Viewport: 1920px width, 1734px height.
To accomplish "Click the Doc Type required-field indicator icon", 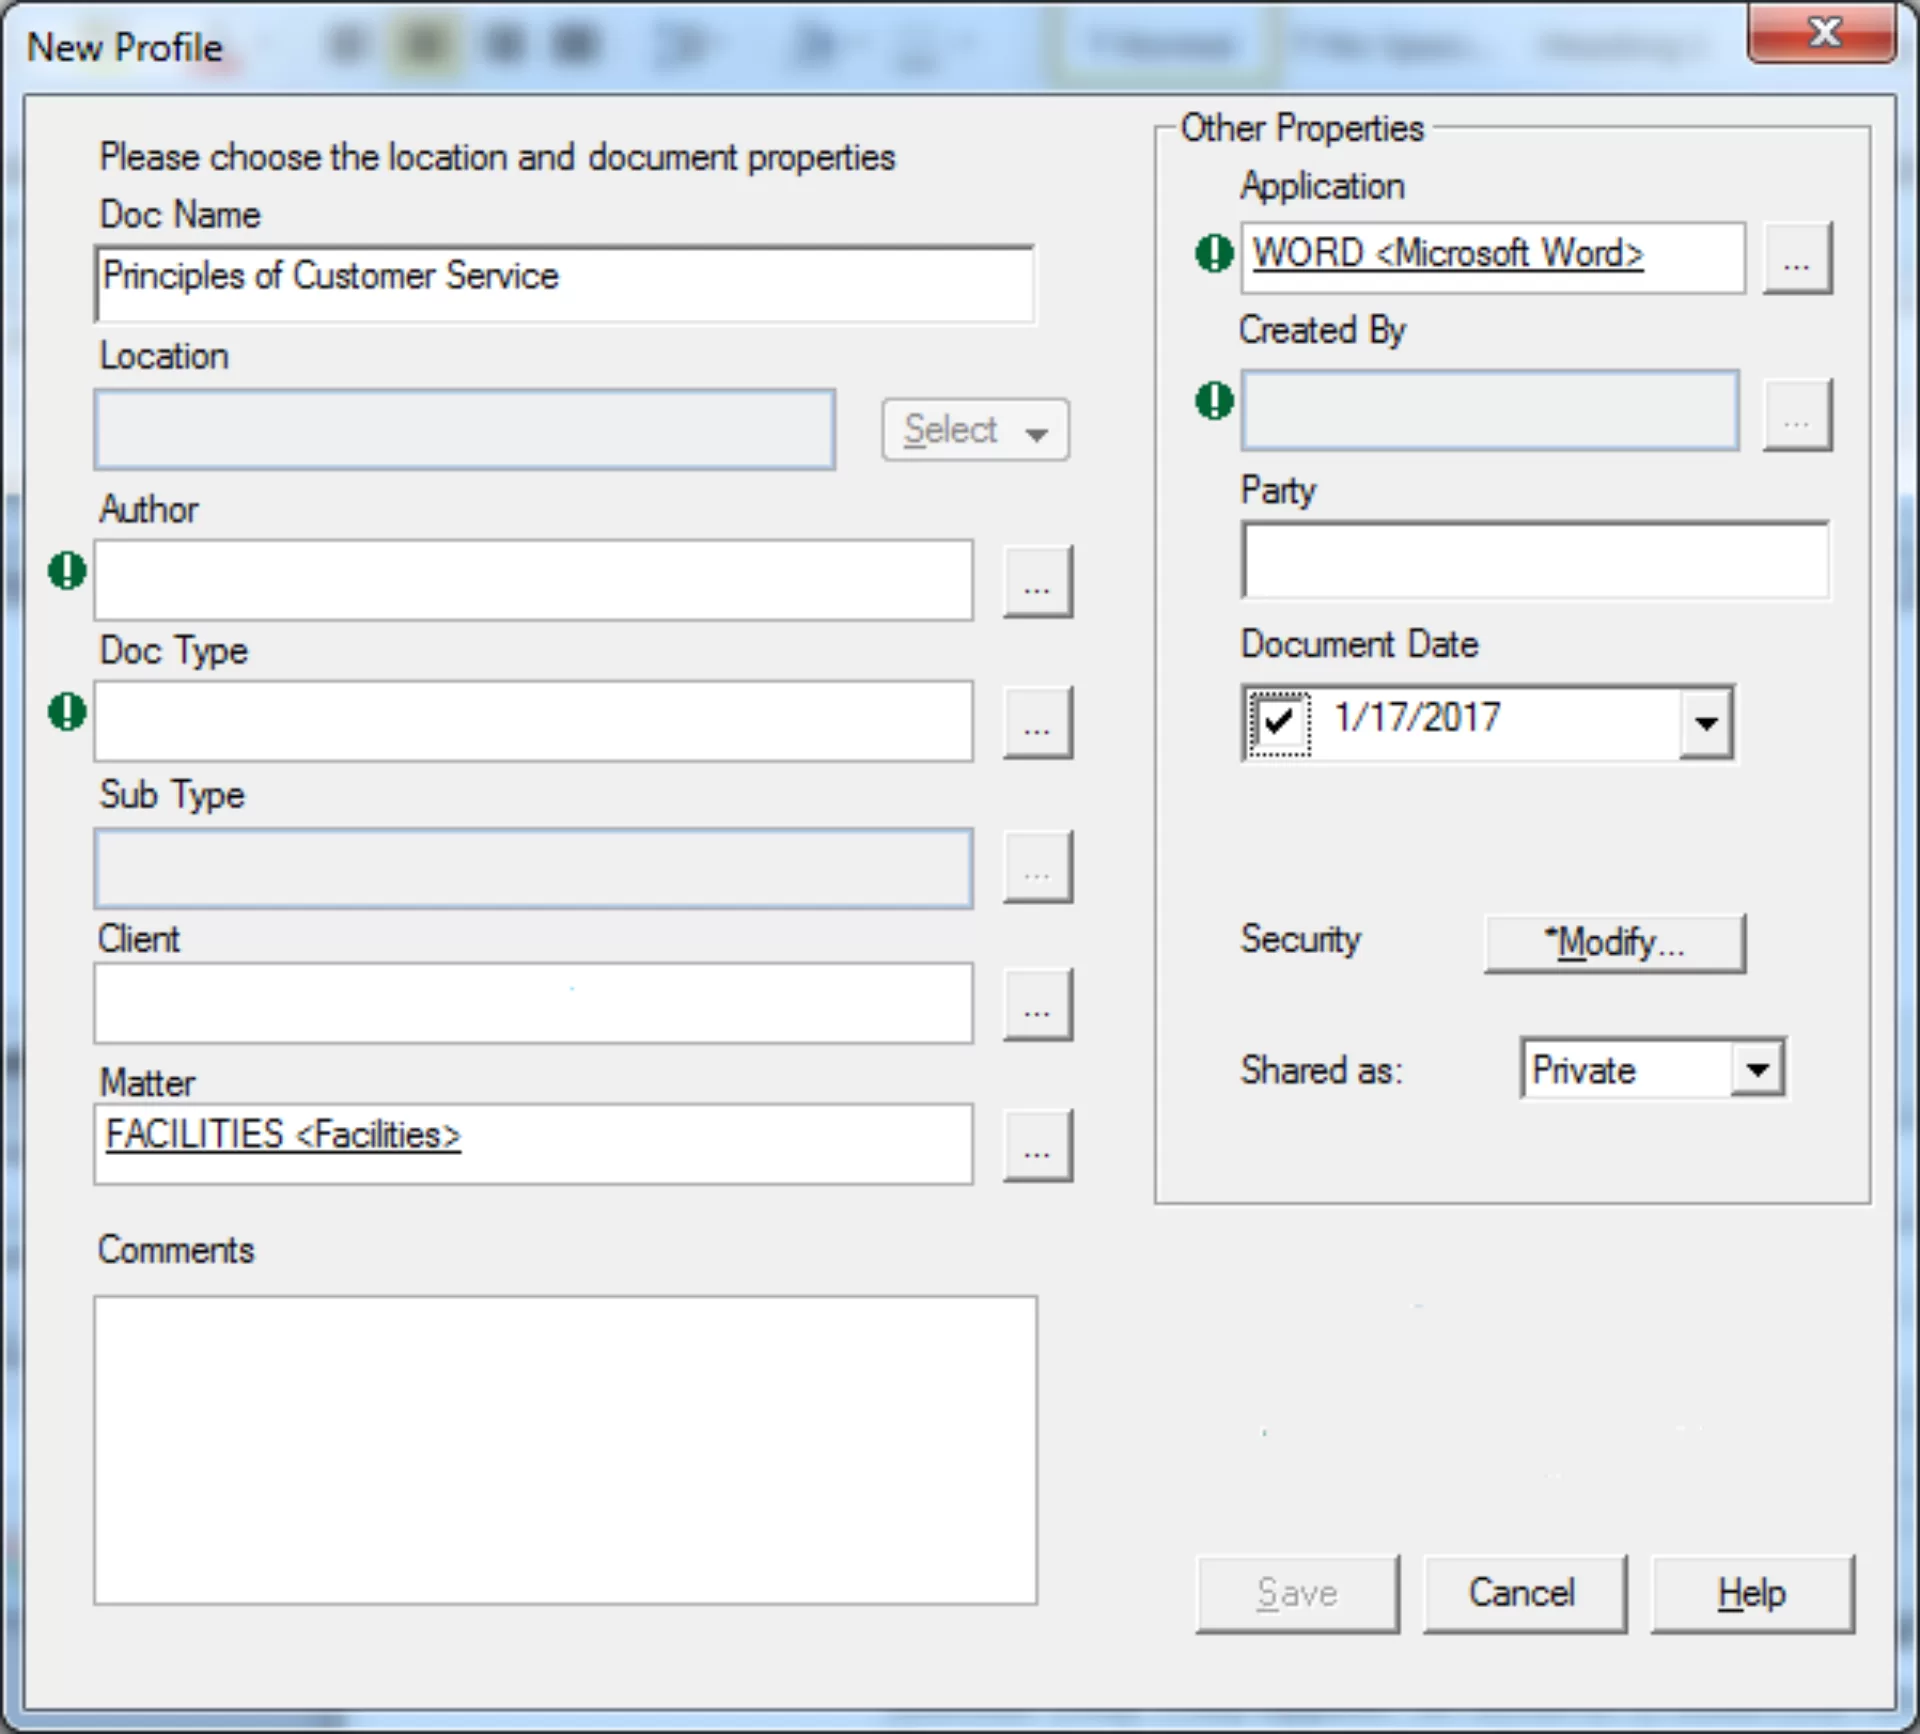I will tap(67, 712).
